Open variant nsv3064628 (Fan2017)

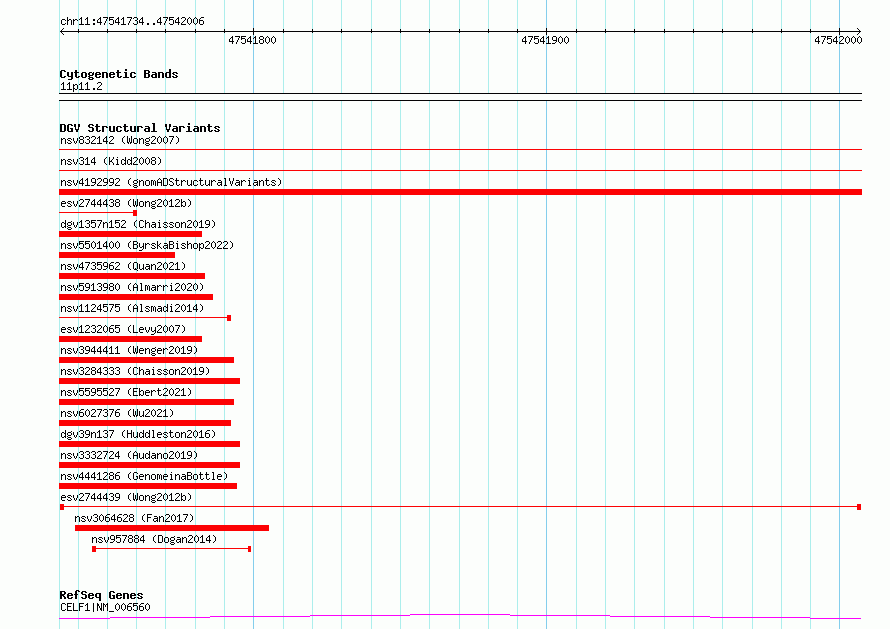135,518
